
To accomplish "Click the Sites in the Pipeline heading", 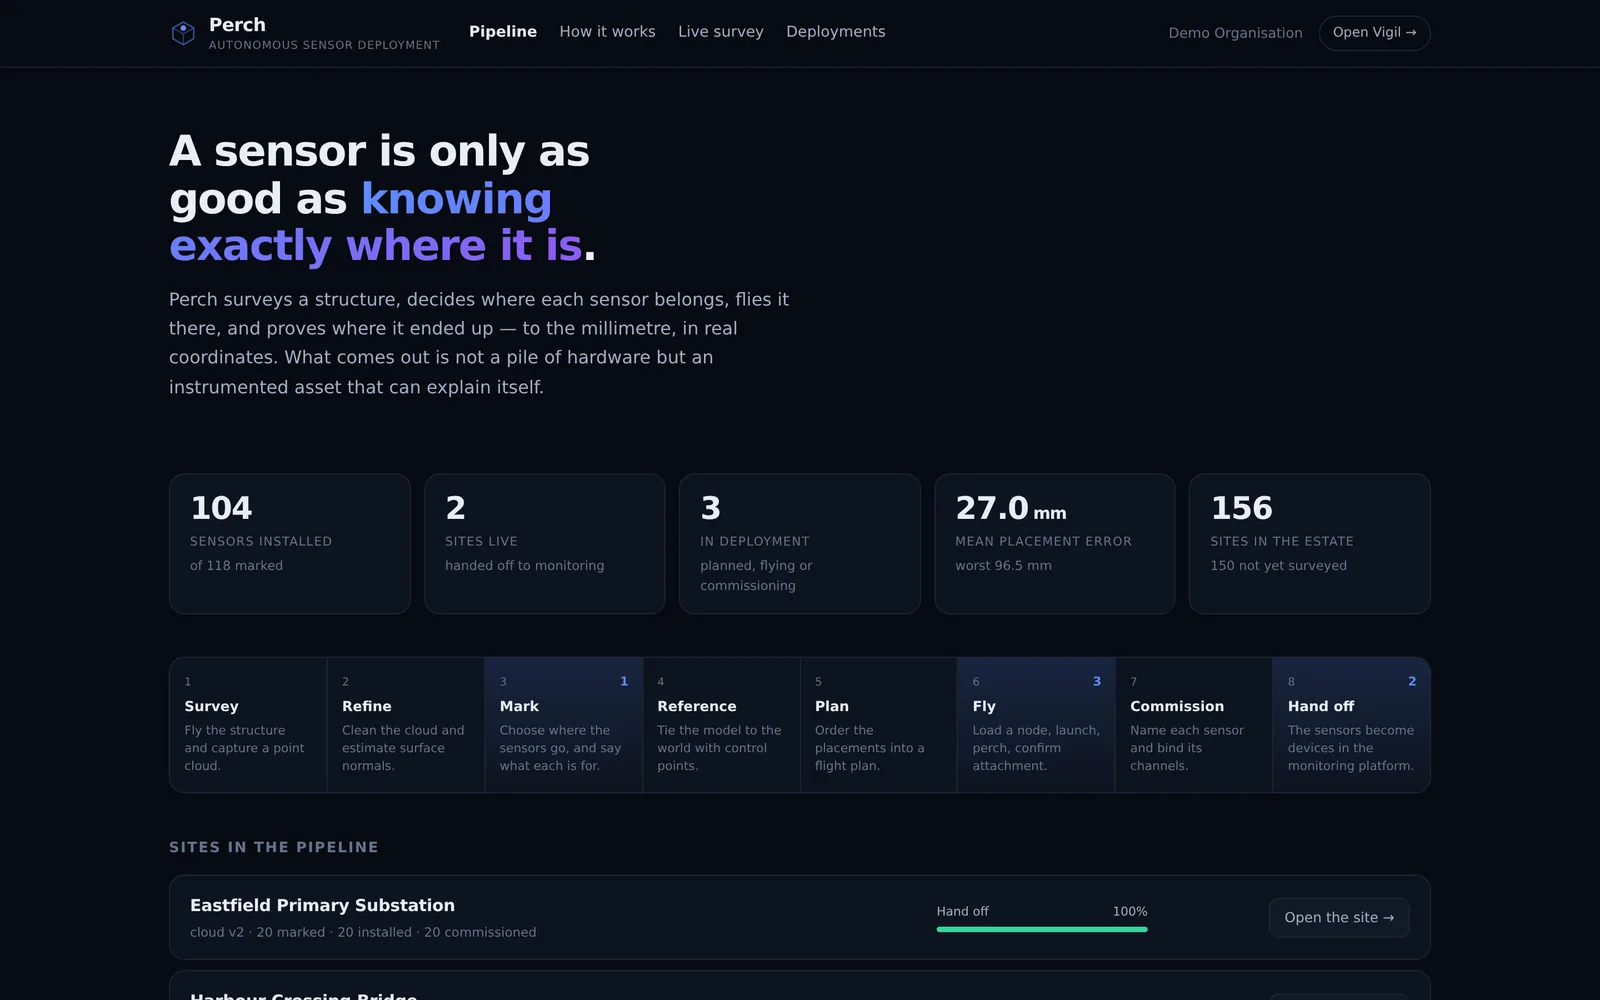I will [274, 847].
